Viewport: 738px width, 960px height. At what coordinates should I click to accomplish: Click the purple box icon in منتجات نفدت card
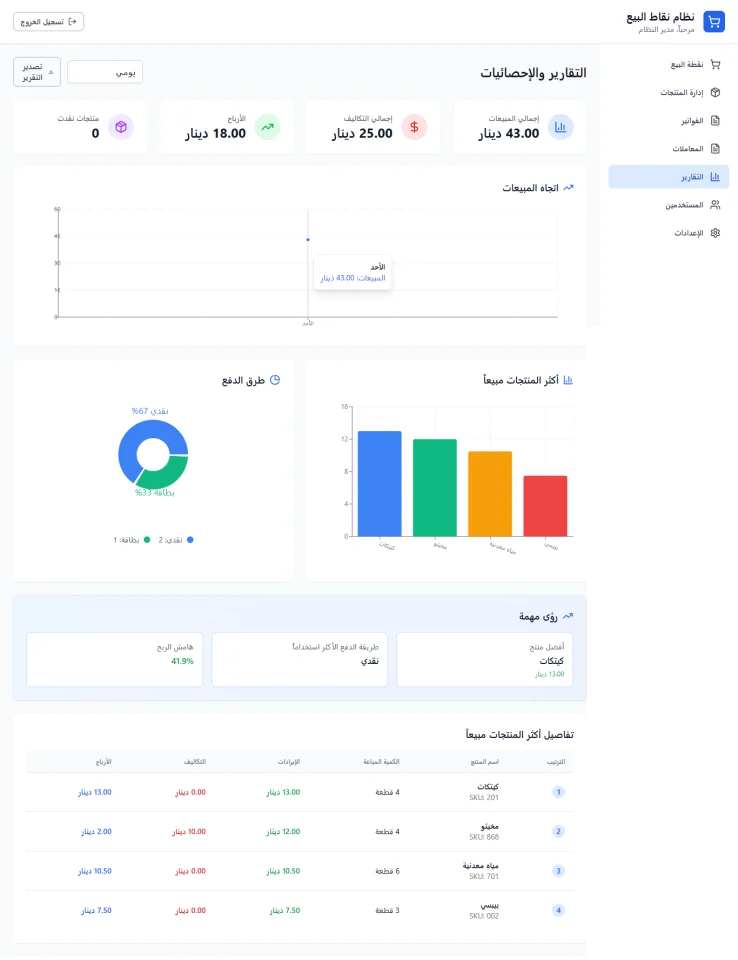click(x=121, y=127)
